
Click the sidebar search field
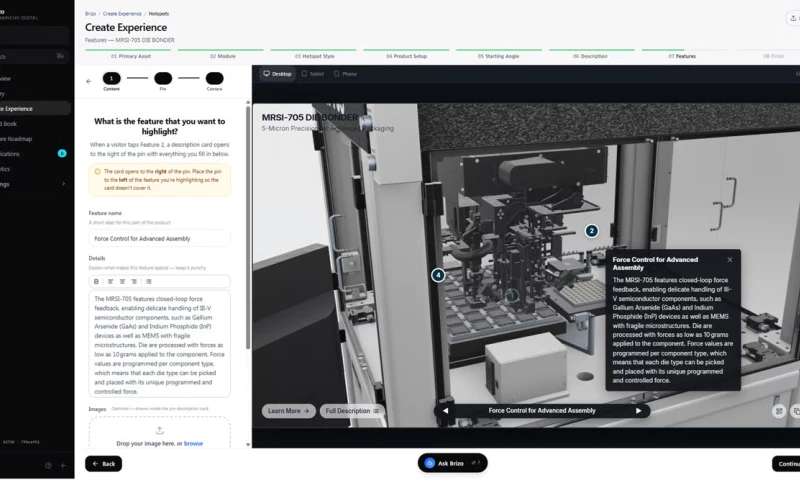click(34, 57)
